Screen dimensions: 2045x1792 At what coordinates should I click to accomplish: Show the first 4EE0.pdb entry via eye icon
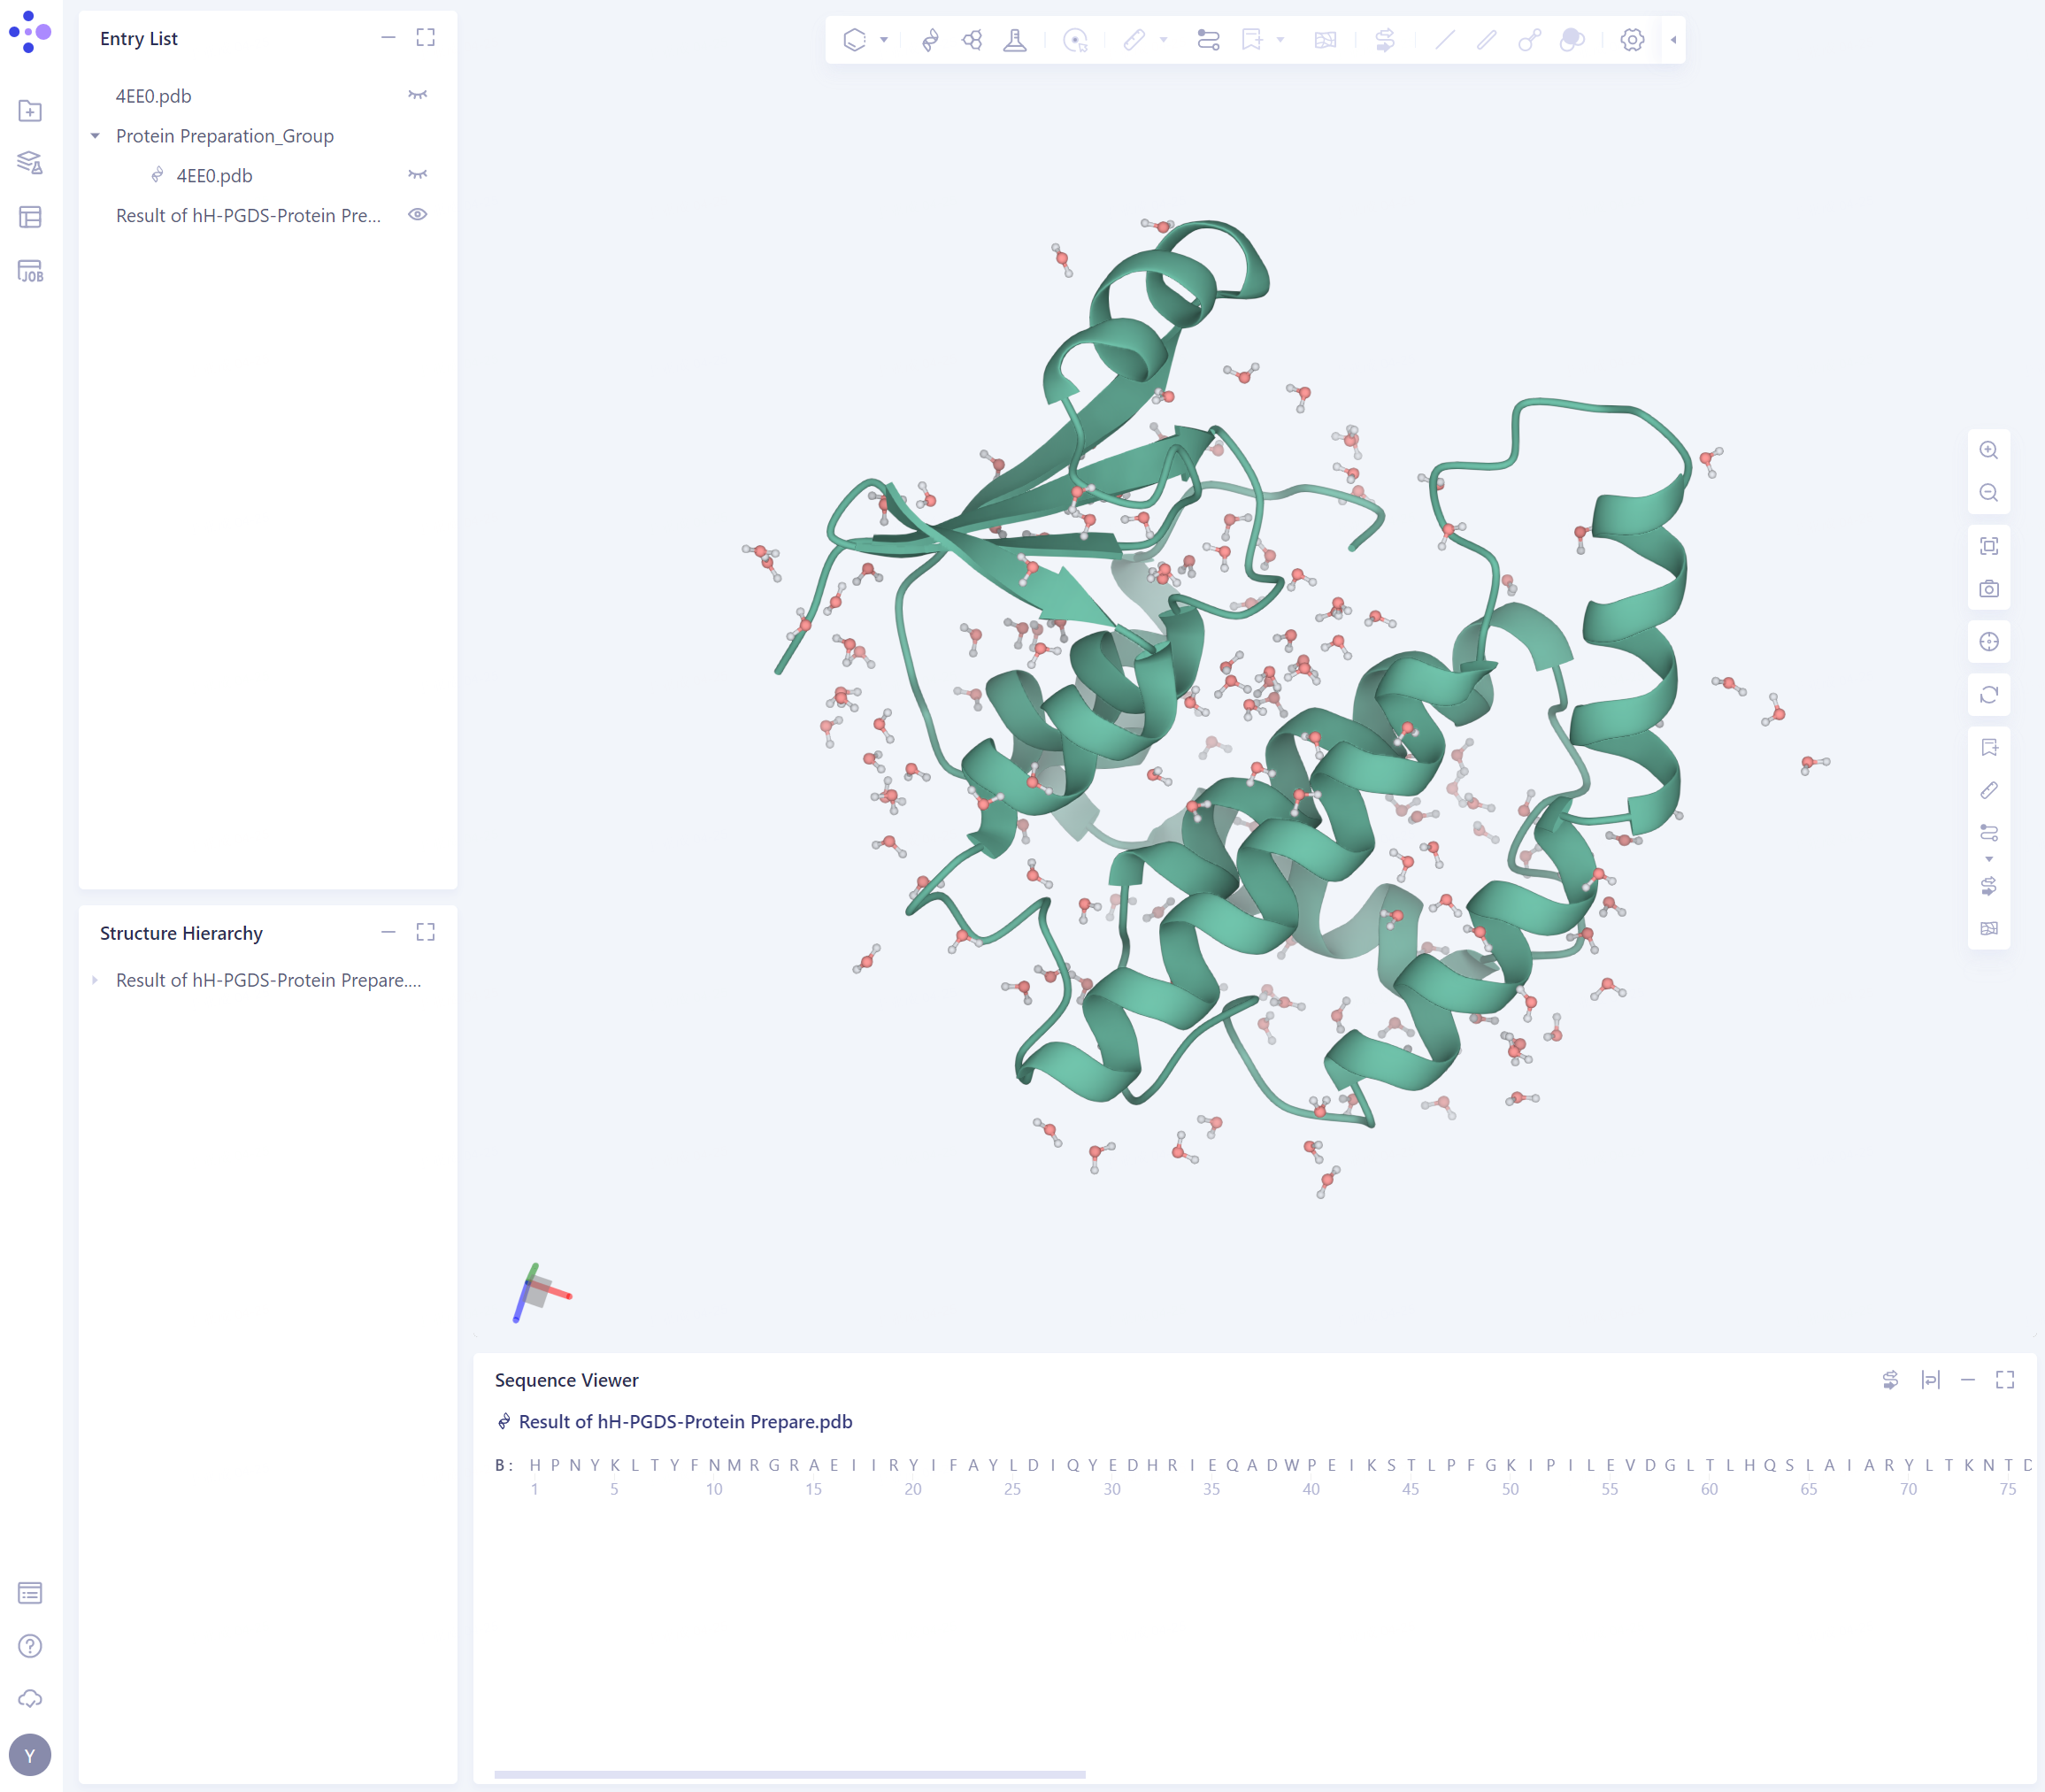click(x=417, y=95)
